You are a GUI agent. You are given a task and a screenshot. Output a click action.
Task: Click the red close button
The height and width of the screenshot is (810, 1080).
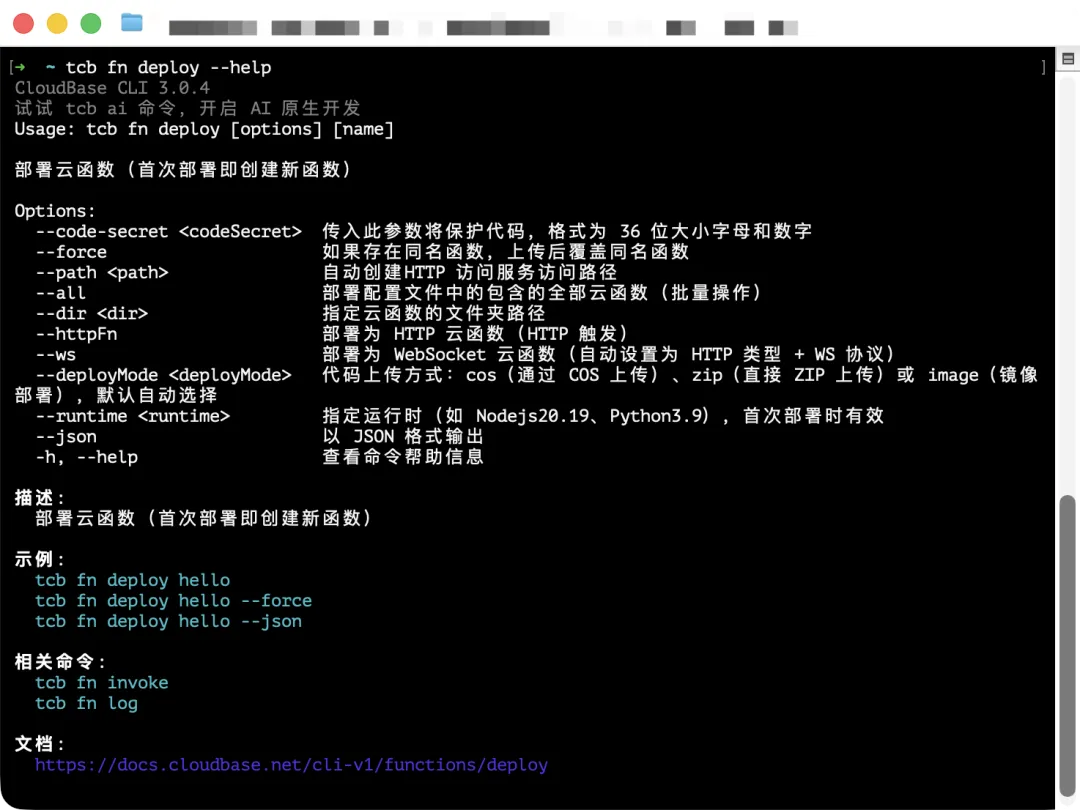pos(23,22)
